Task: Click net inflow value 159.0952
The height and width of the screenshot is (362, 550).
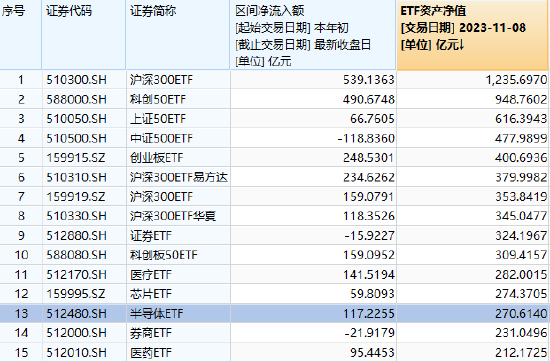Action: tap(369, 255)
